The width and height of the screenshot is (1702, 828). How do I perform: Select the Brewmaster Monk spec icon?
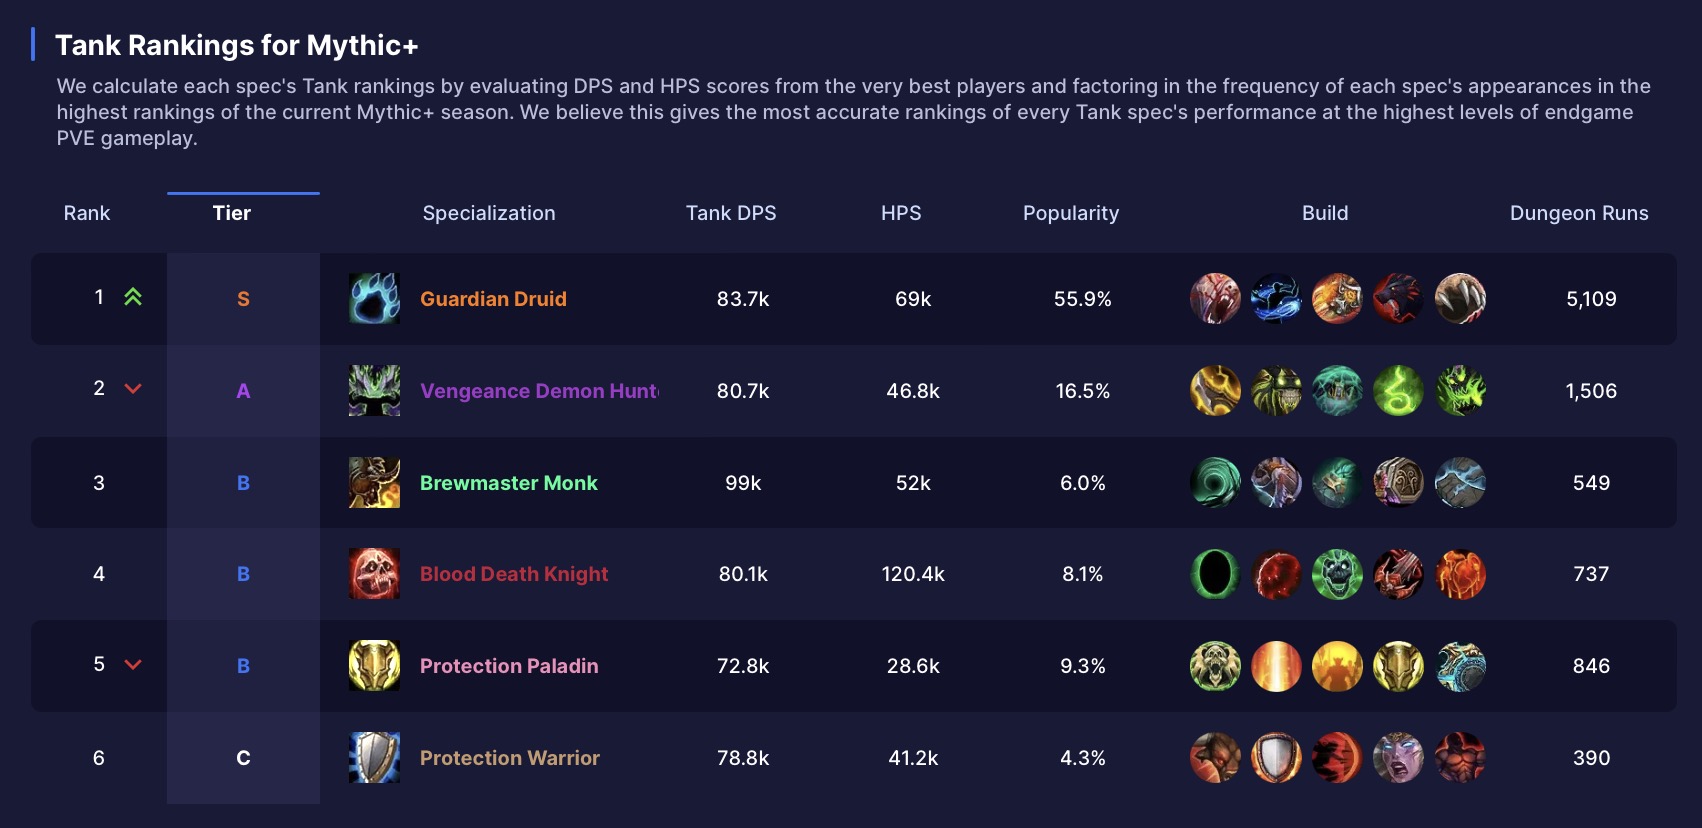point(373,483)
